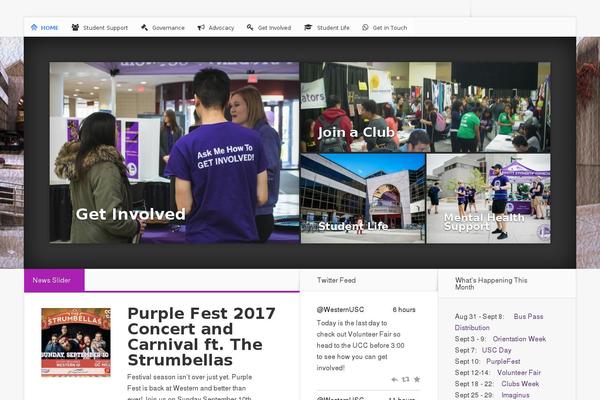This screenshot has height=400, width=600.
Task: Click the 'Festival season isn't over' article excerpt
Action: [189, 387]
